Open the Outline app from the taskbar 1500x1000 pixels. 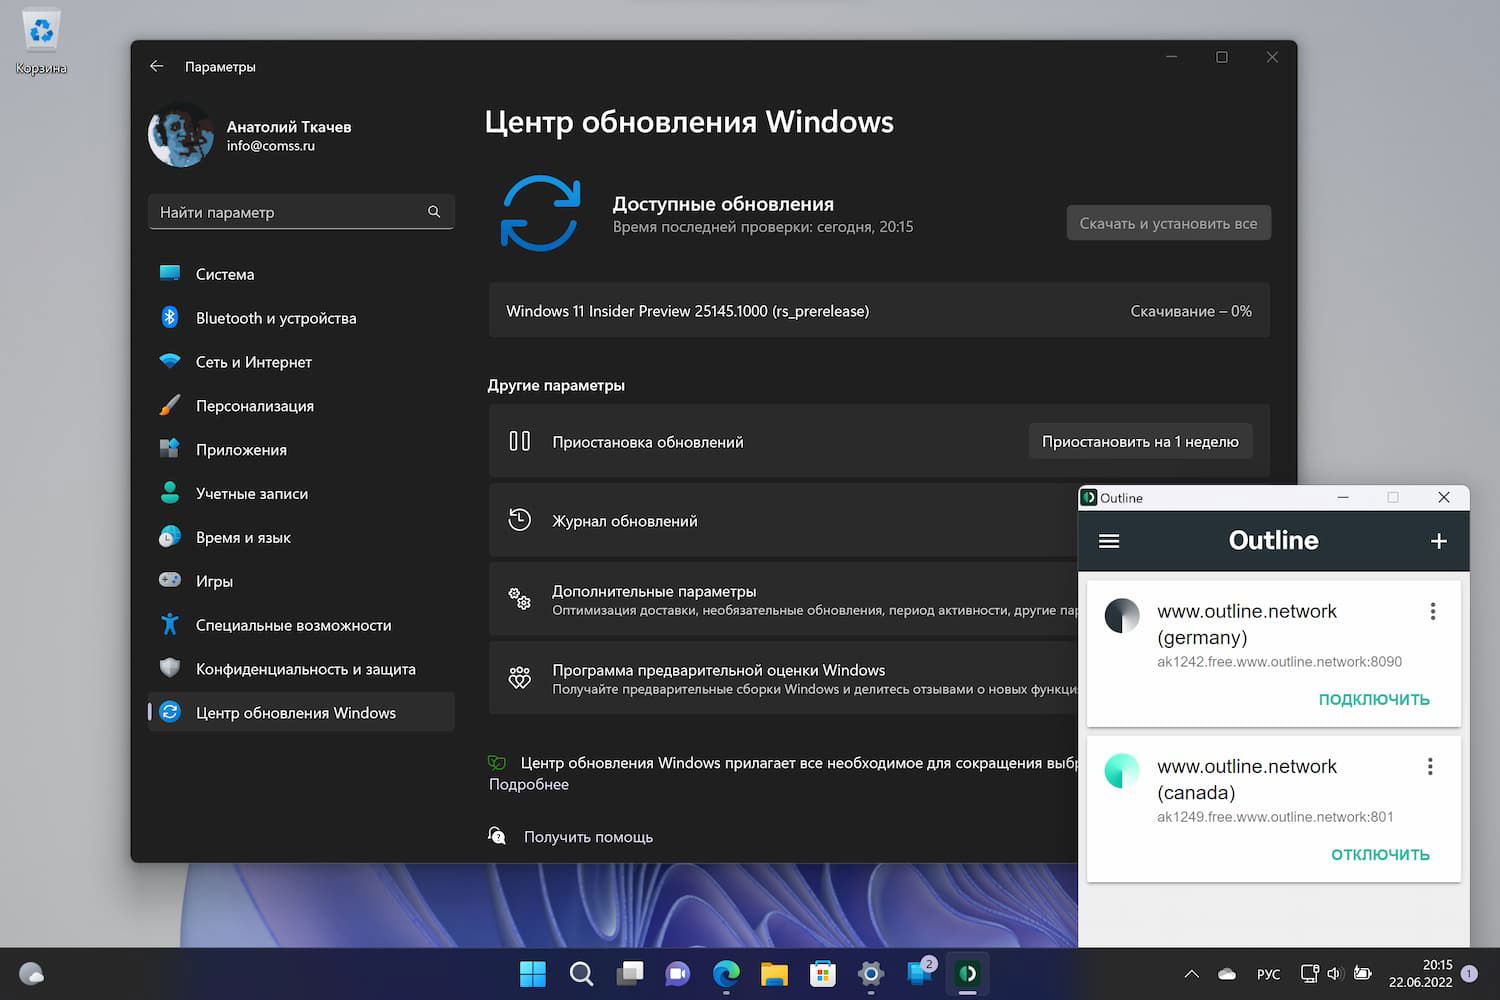click(967, 973)
